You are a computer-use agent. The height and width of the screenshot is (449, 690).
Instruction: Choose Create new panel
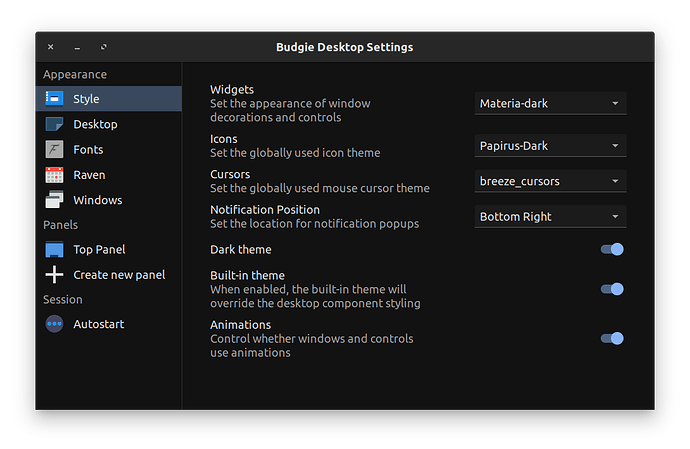point(109,275)
